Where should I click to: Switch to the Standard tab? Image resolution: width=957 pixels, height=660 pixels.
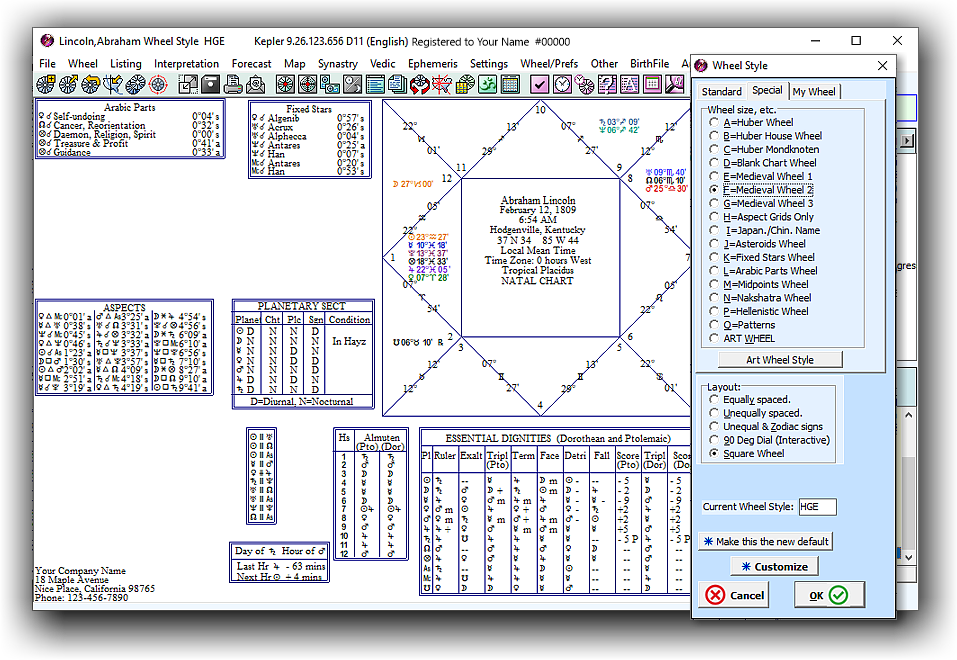coord(721,92)
